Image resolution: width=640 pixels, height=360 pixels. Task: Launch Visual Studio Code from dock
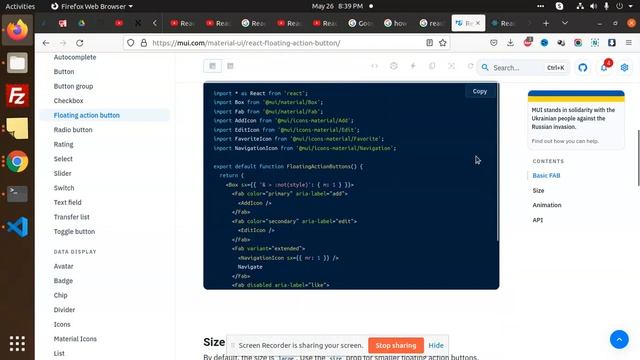[17, 227]
